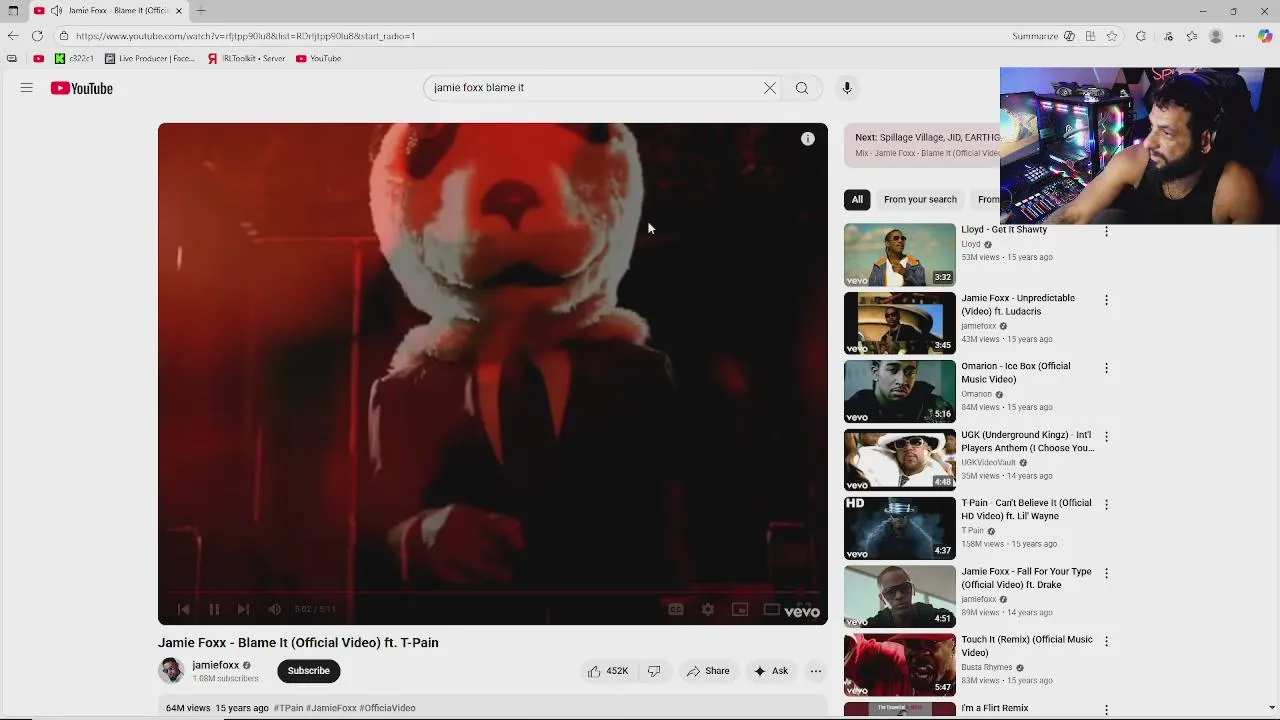Image resolution: width=1280 pixels, height=720 pixels.
Task: Open Omarion Ice Box thumbnail
Action: tap(900, 391)
